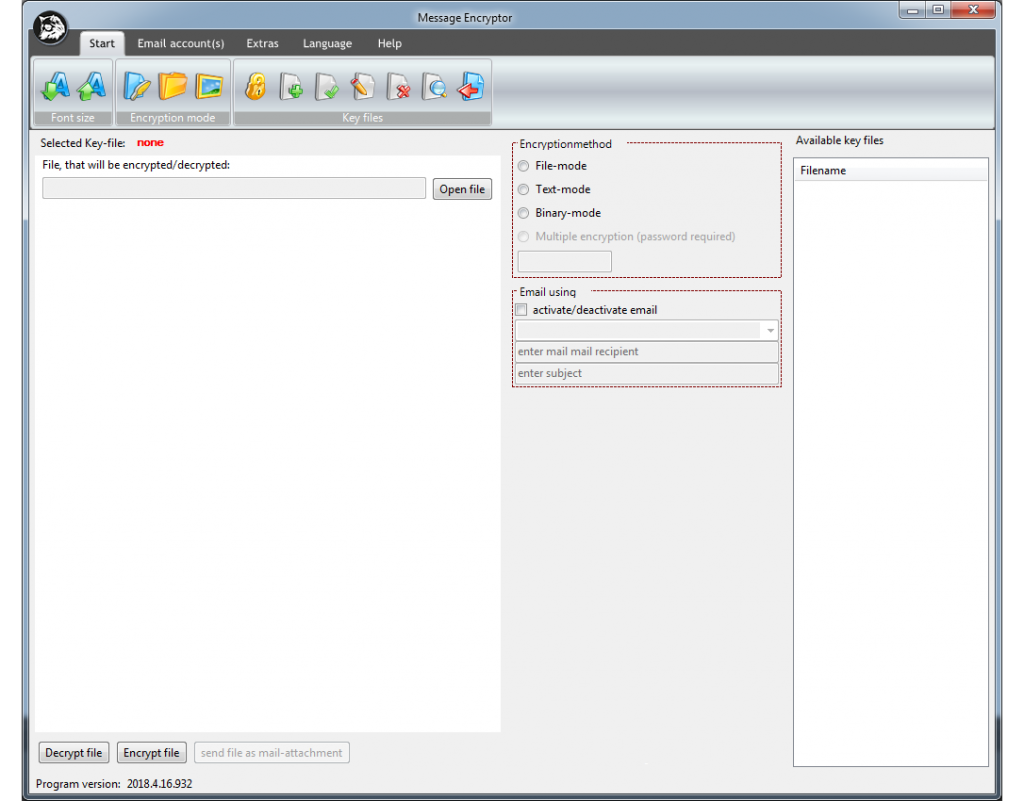Select the Text-mode radio button
Image resolution: width=1024 pixels, height=801 pixels.
523,189
